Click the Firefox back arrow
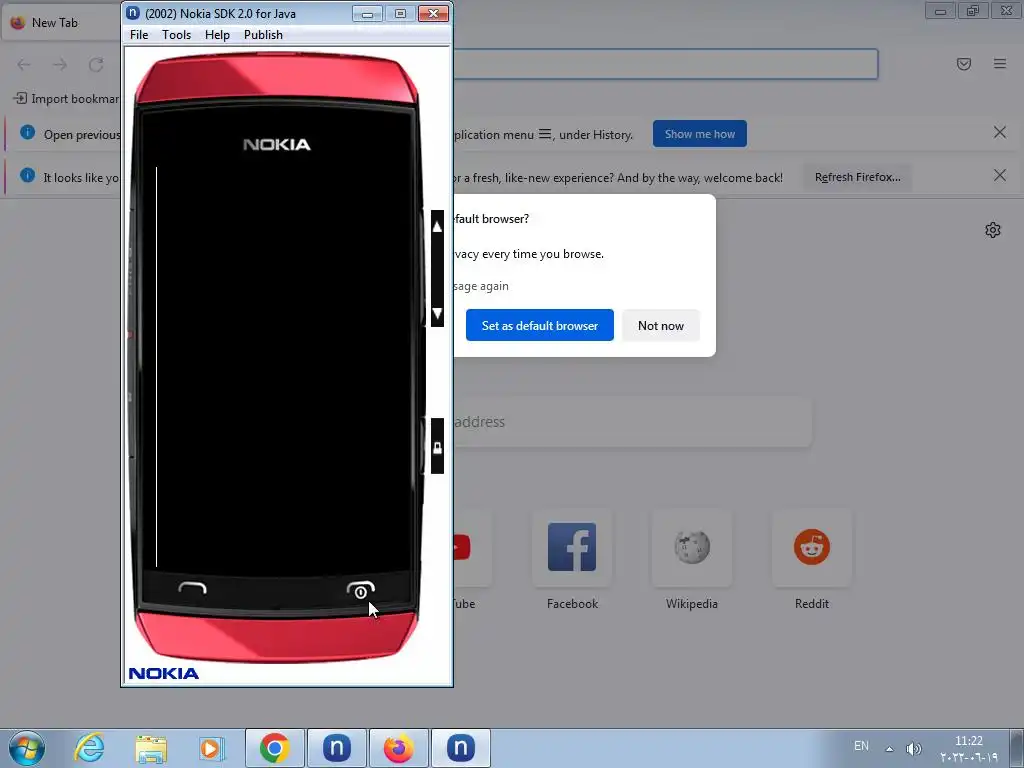The height and width of the screenshot is (768, 1024). click(24, 64)
